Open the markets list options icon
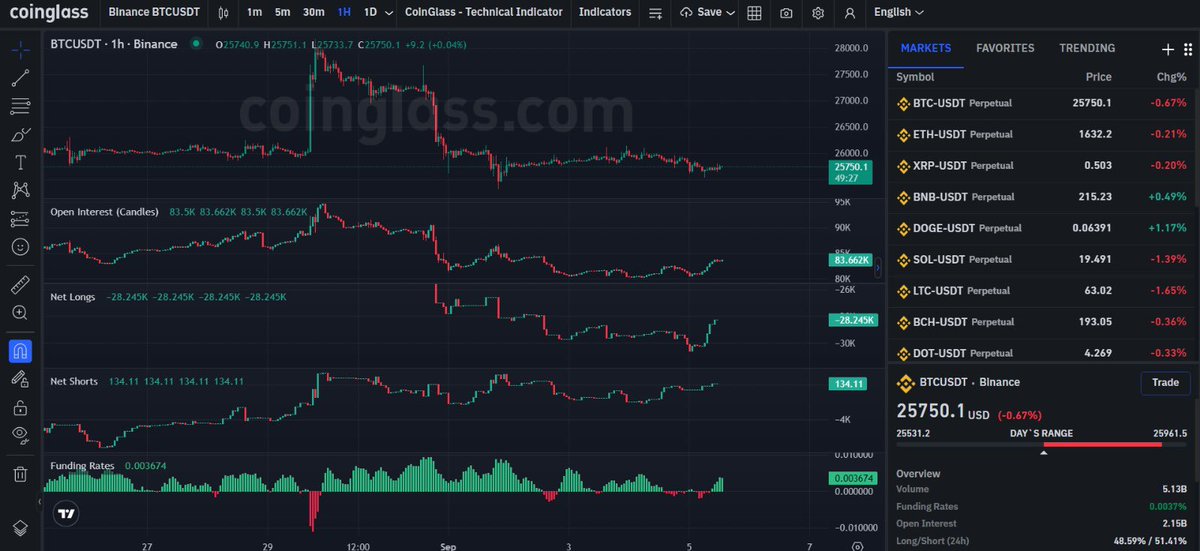 coord(1186,49)
